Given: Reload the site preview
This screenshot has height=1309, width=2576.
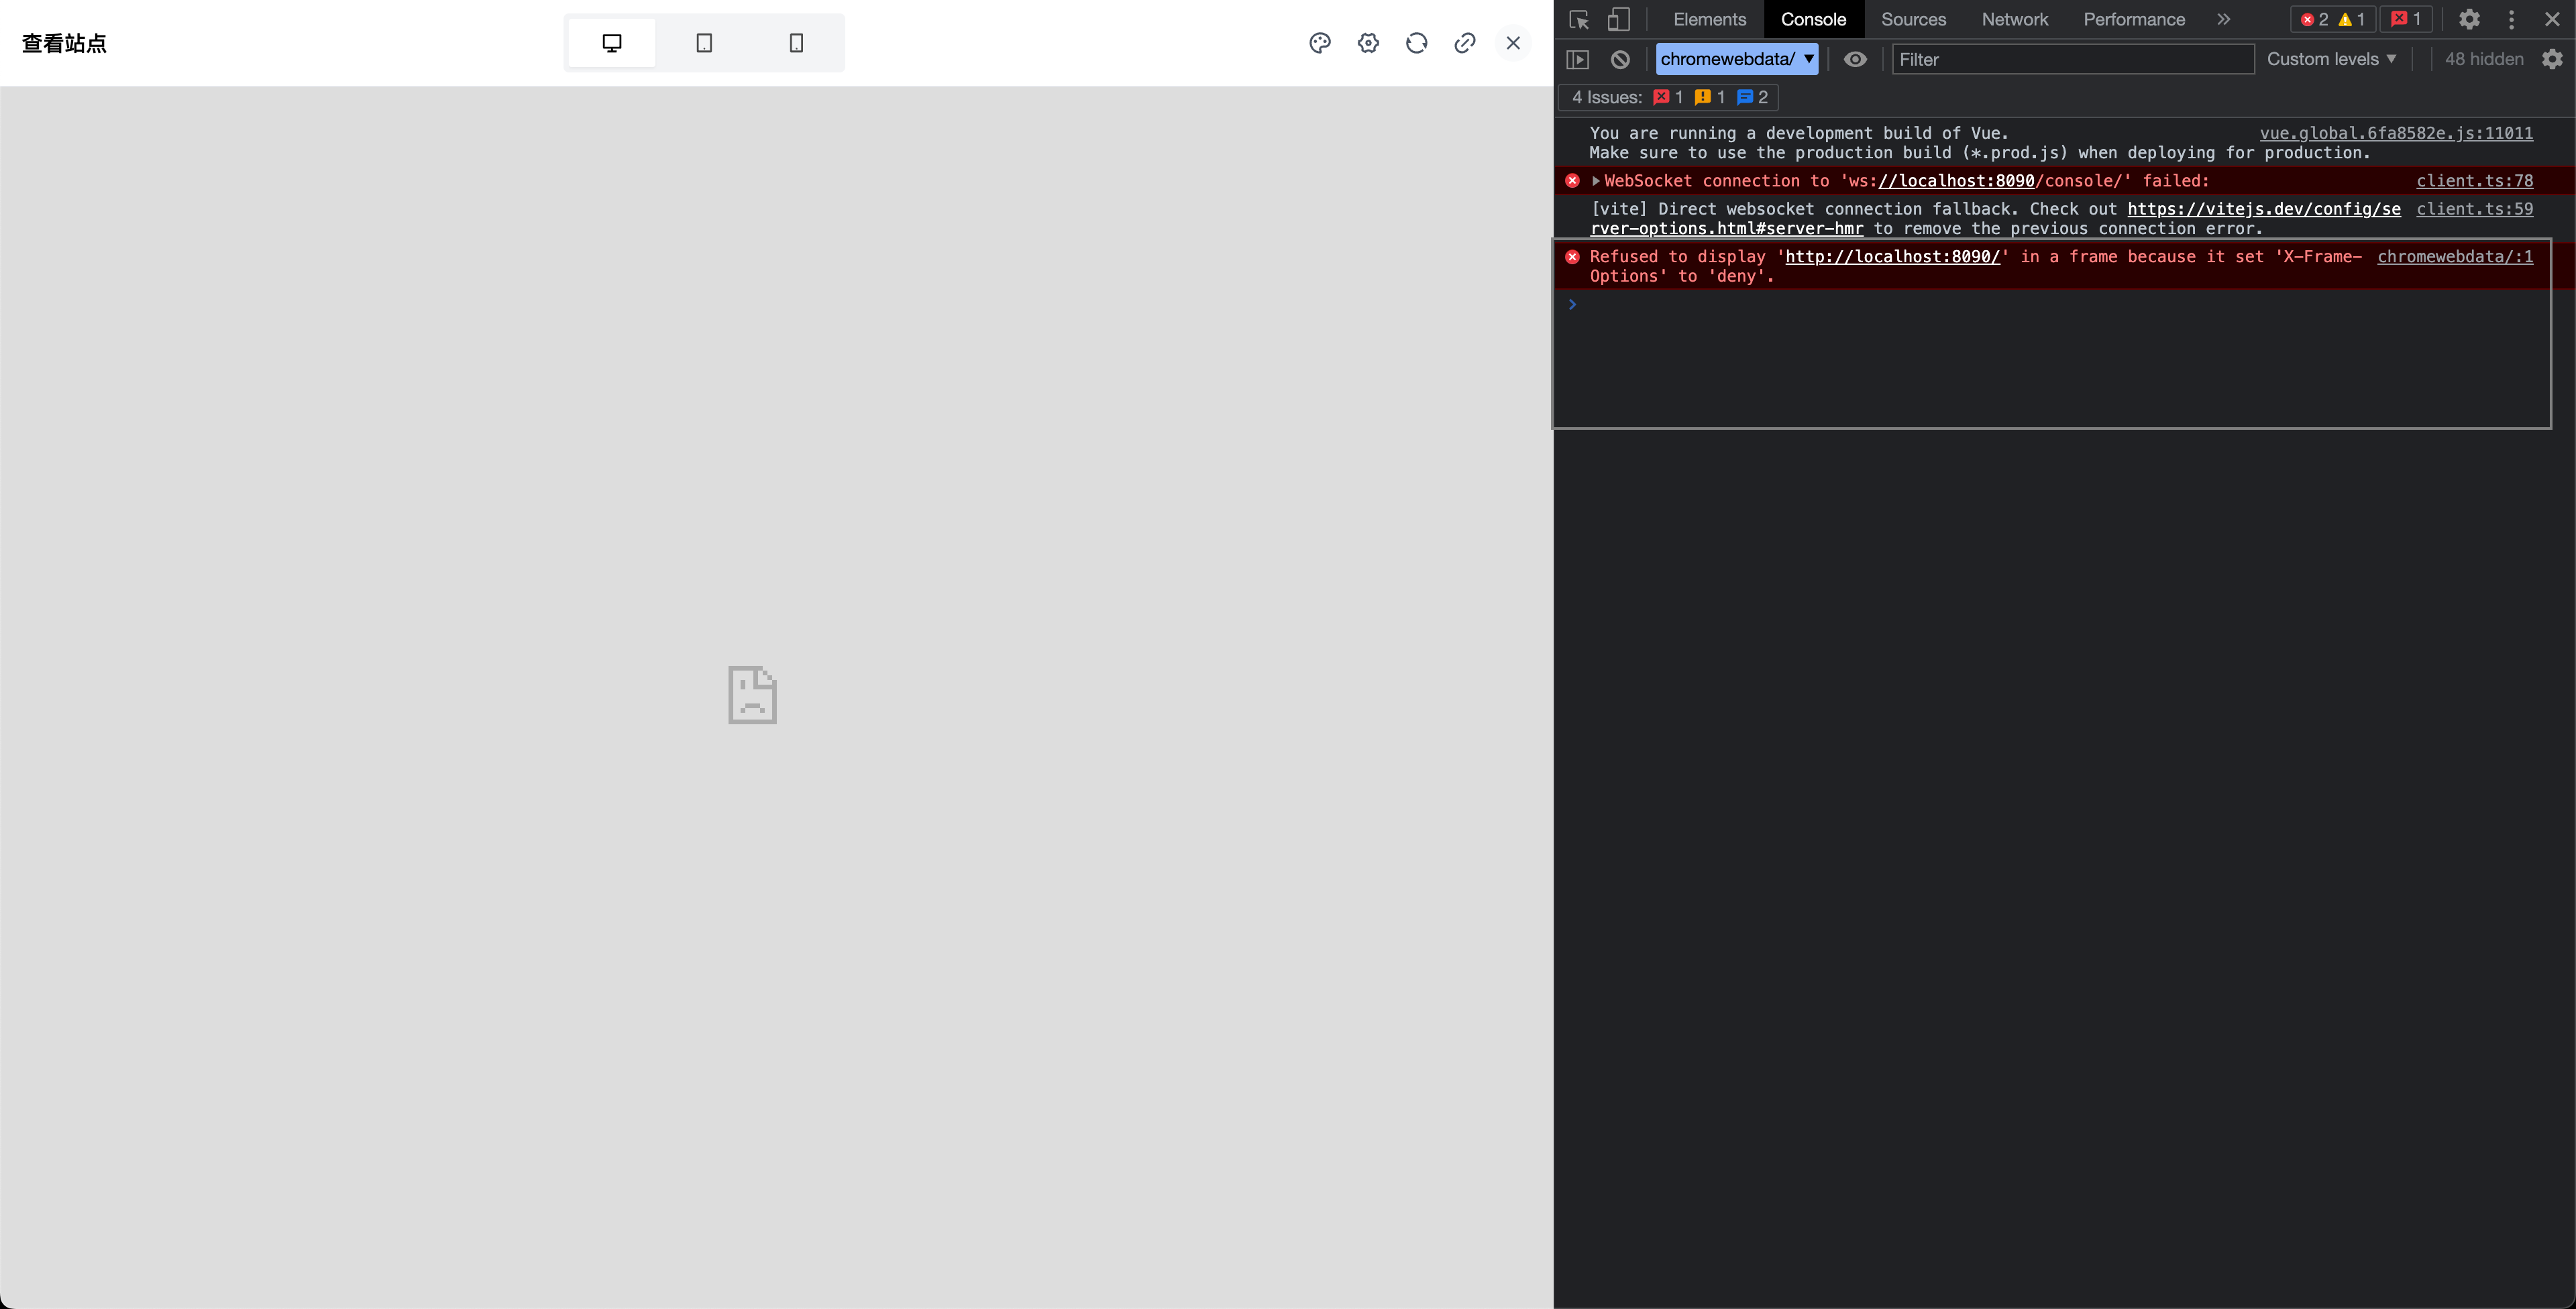Looking at the screenshot, I should [1417, 43].
